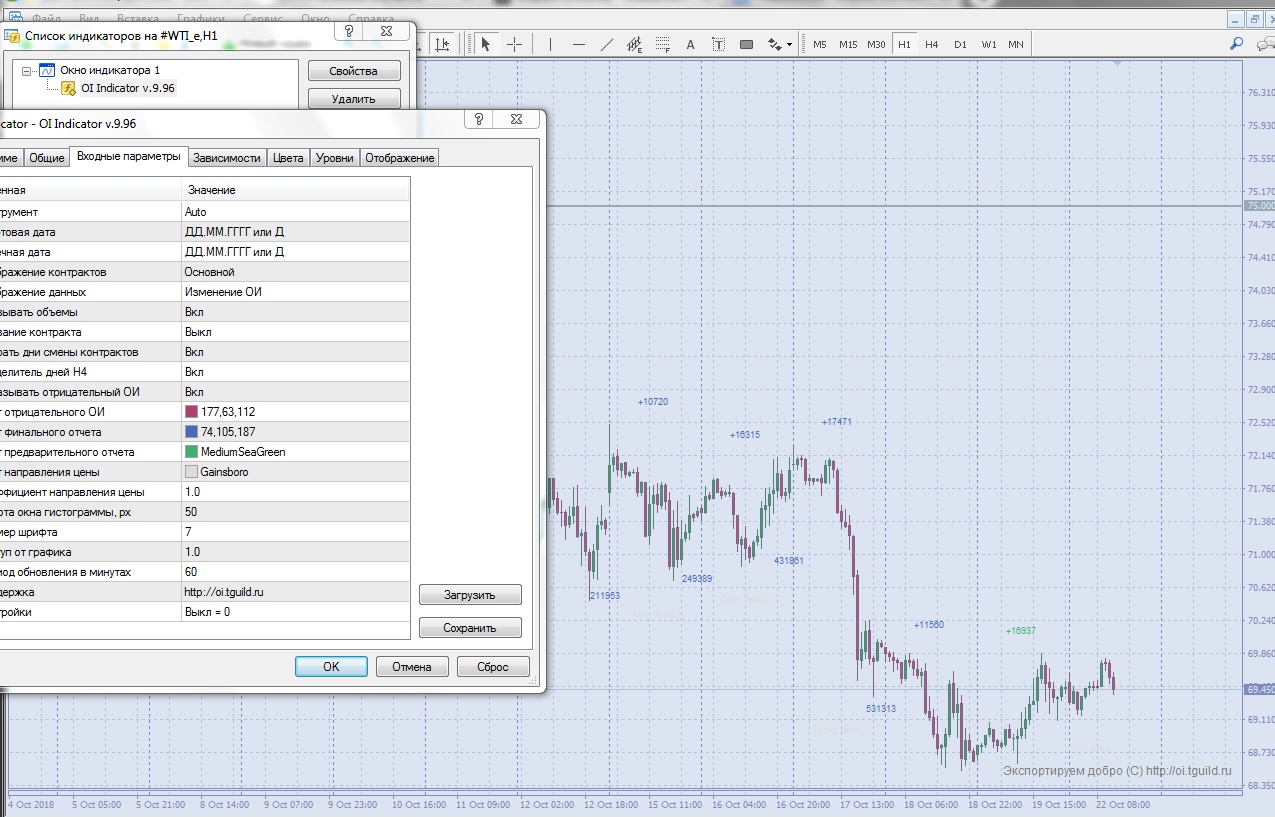1275x817 pixels.
Task: Click the Gainsboro color swatch
Action: click(x=191, y=472)
